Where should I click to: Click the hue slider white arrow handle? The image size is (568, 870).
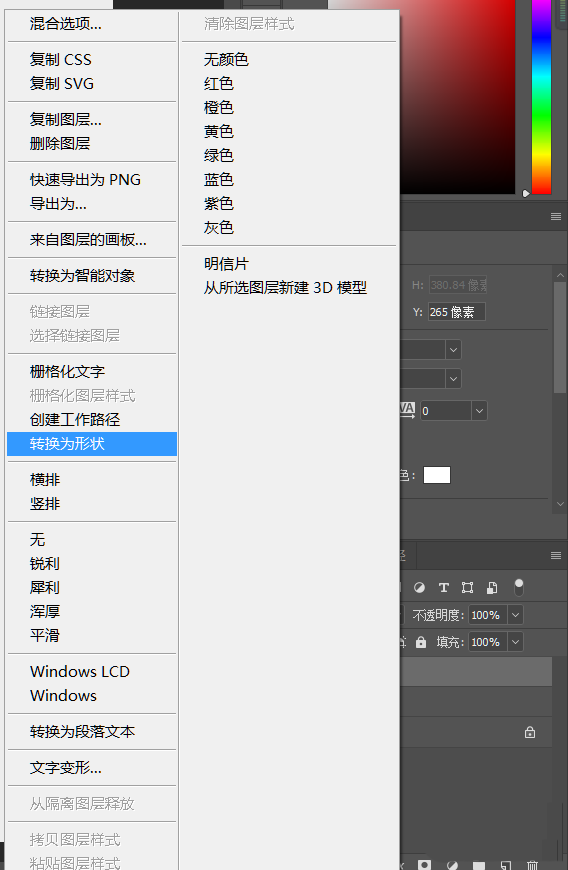(x=526, y=194)
